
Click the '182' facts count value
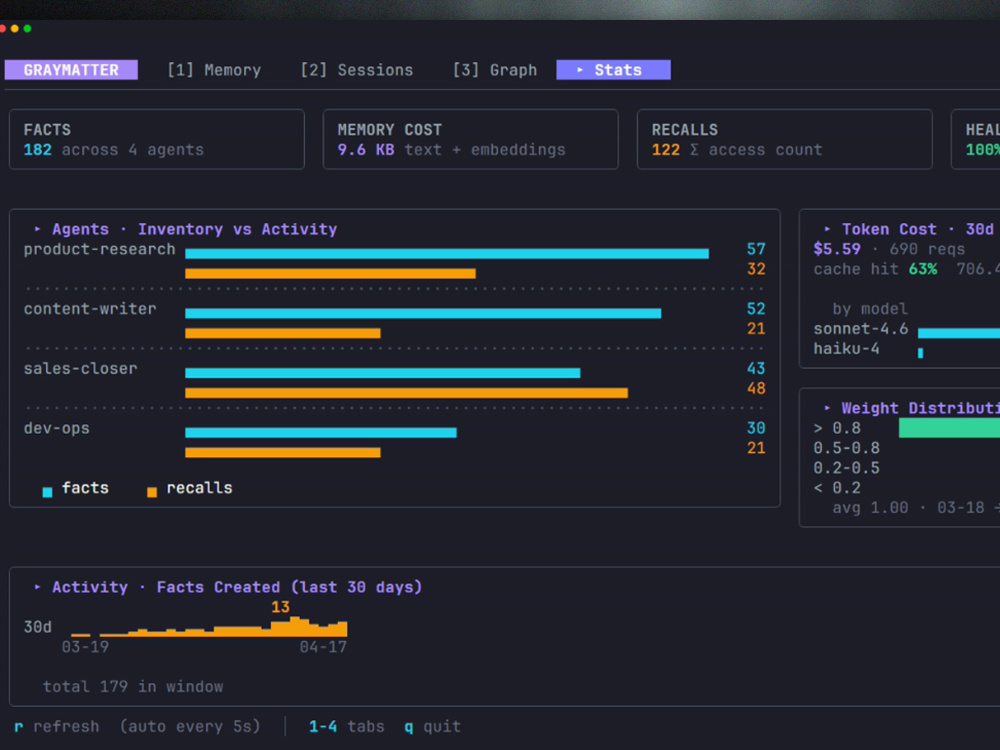pos(38,150)
